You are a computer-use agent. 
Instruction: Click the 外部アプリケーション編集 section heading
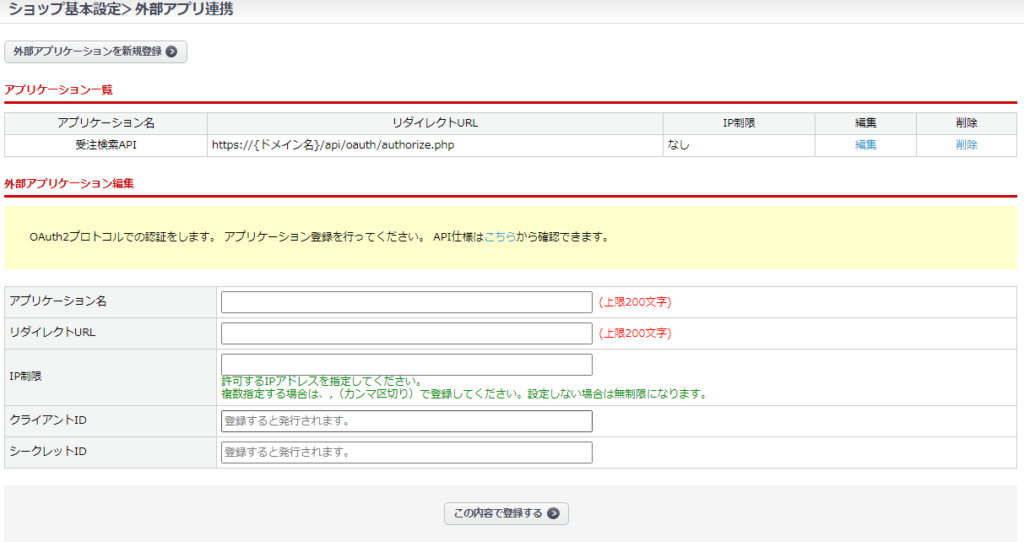pyautogui.click(x=69, y=184)
